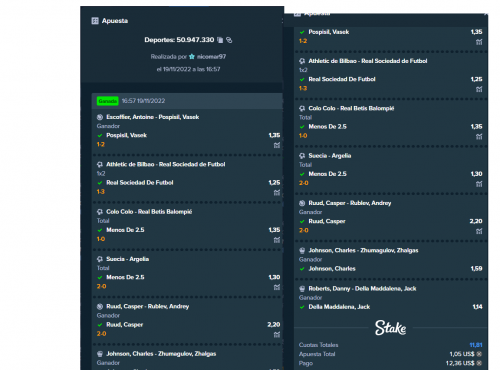Click odds 1,14 for Della Maddalena

click(477, 307)
